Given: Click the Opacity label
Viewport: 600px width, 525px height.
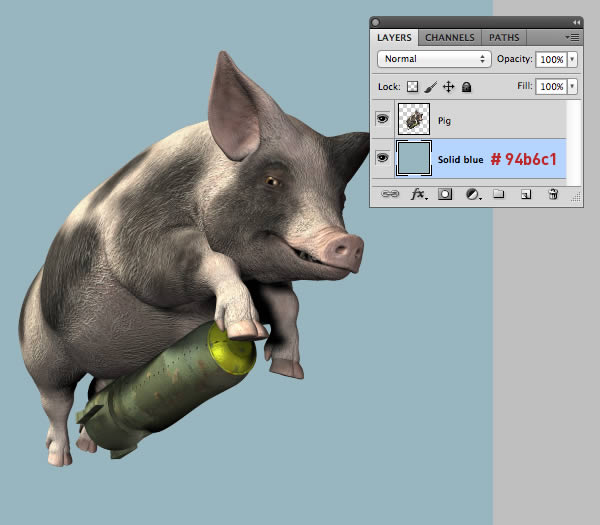Looking at the screenshot, I should point(515,59).
